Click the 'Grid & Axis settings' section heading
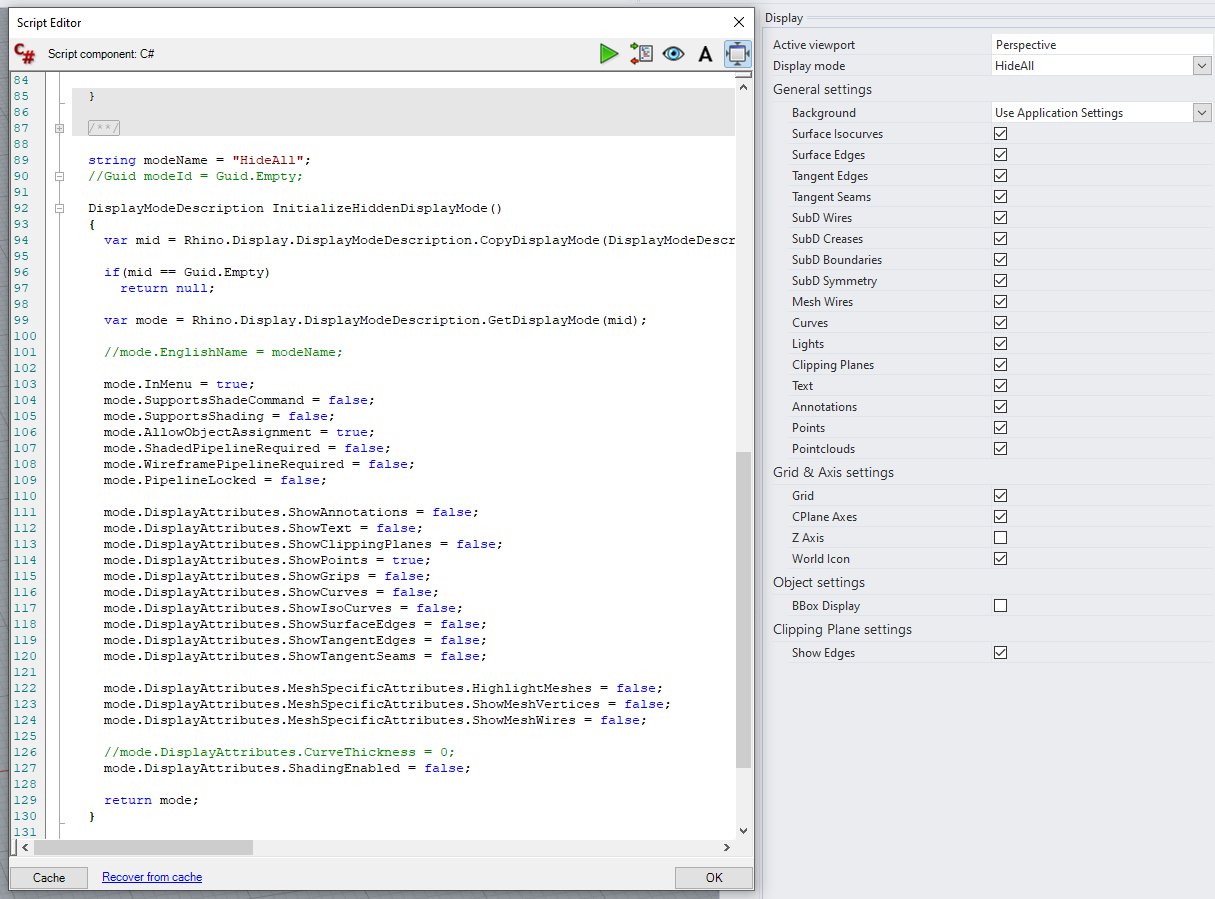This screenshot has width=1215, height=899. tap(833, 472)
